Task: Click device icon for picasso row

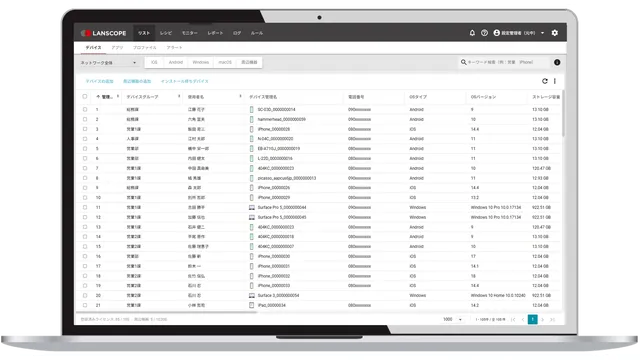Action: [251, 178]
